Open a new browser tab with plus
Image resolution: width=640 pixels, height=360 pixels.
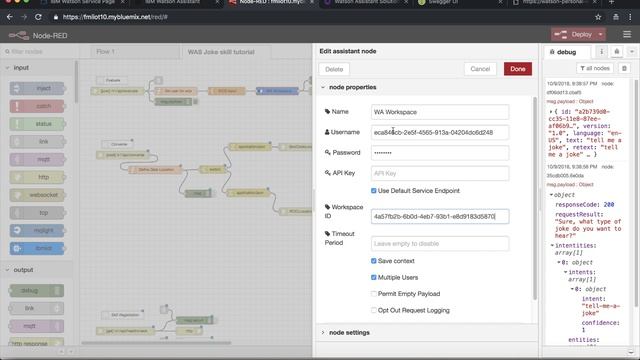(611, 2)
